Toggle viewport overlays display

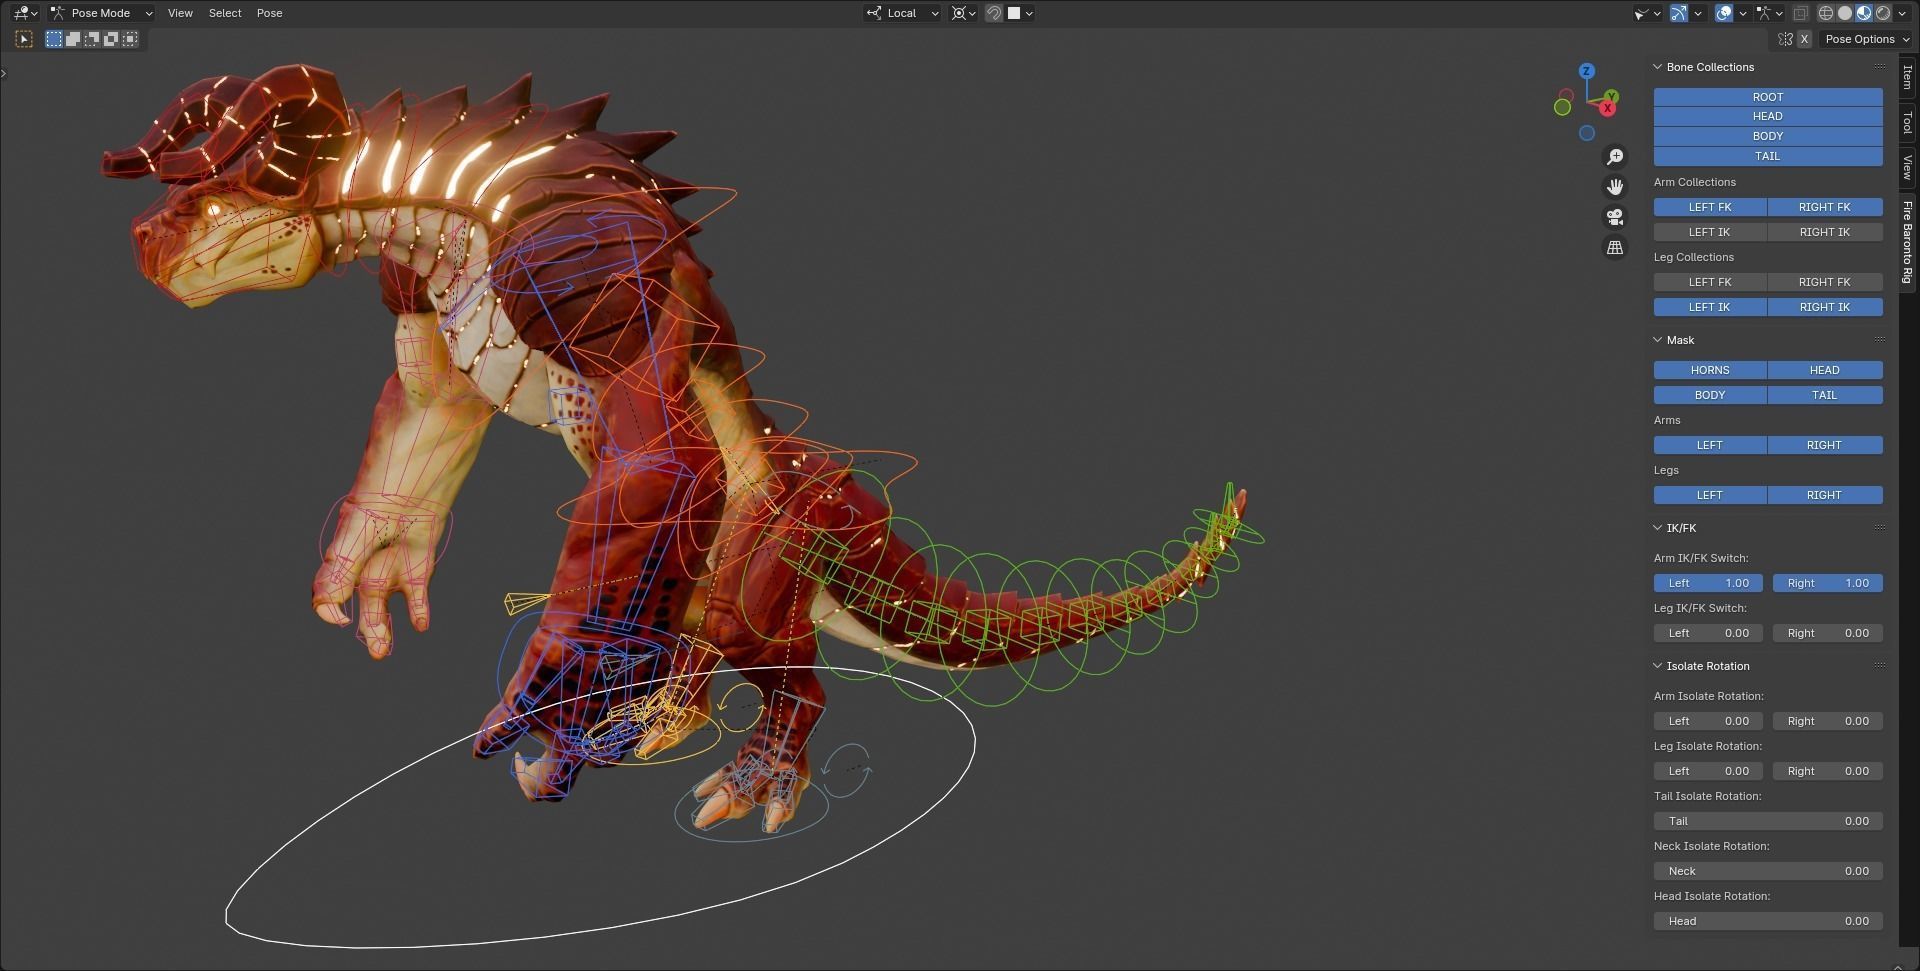pyautogui.click(x=1724, y=13)
